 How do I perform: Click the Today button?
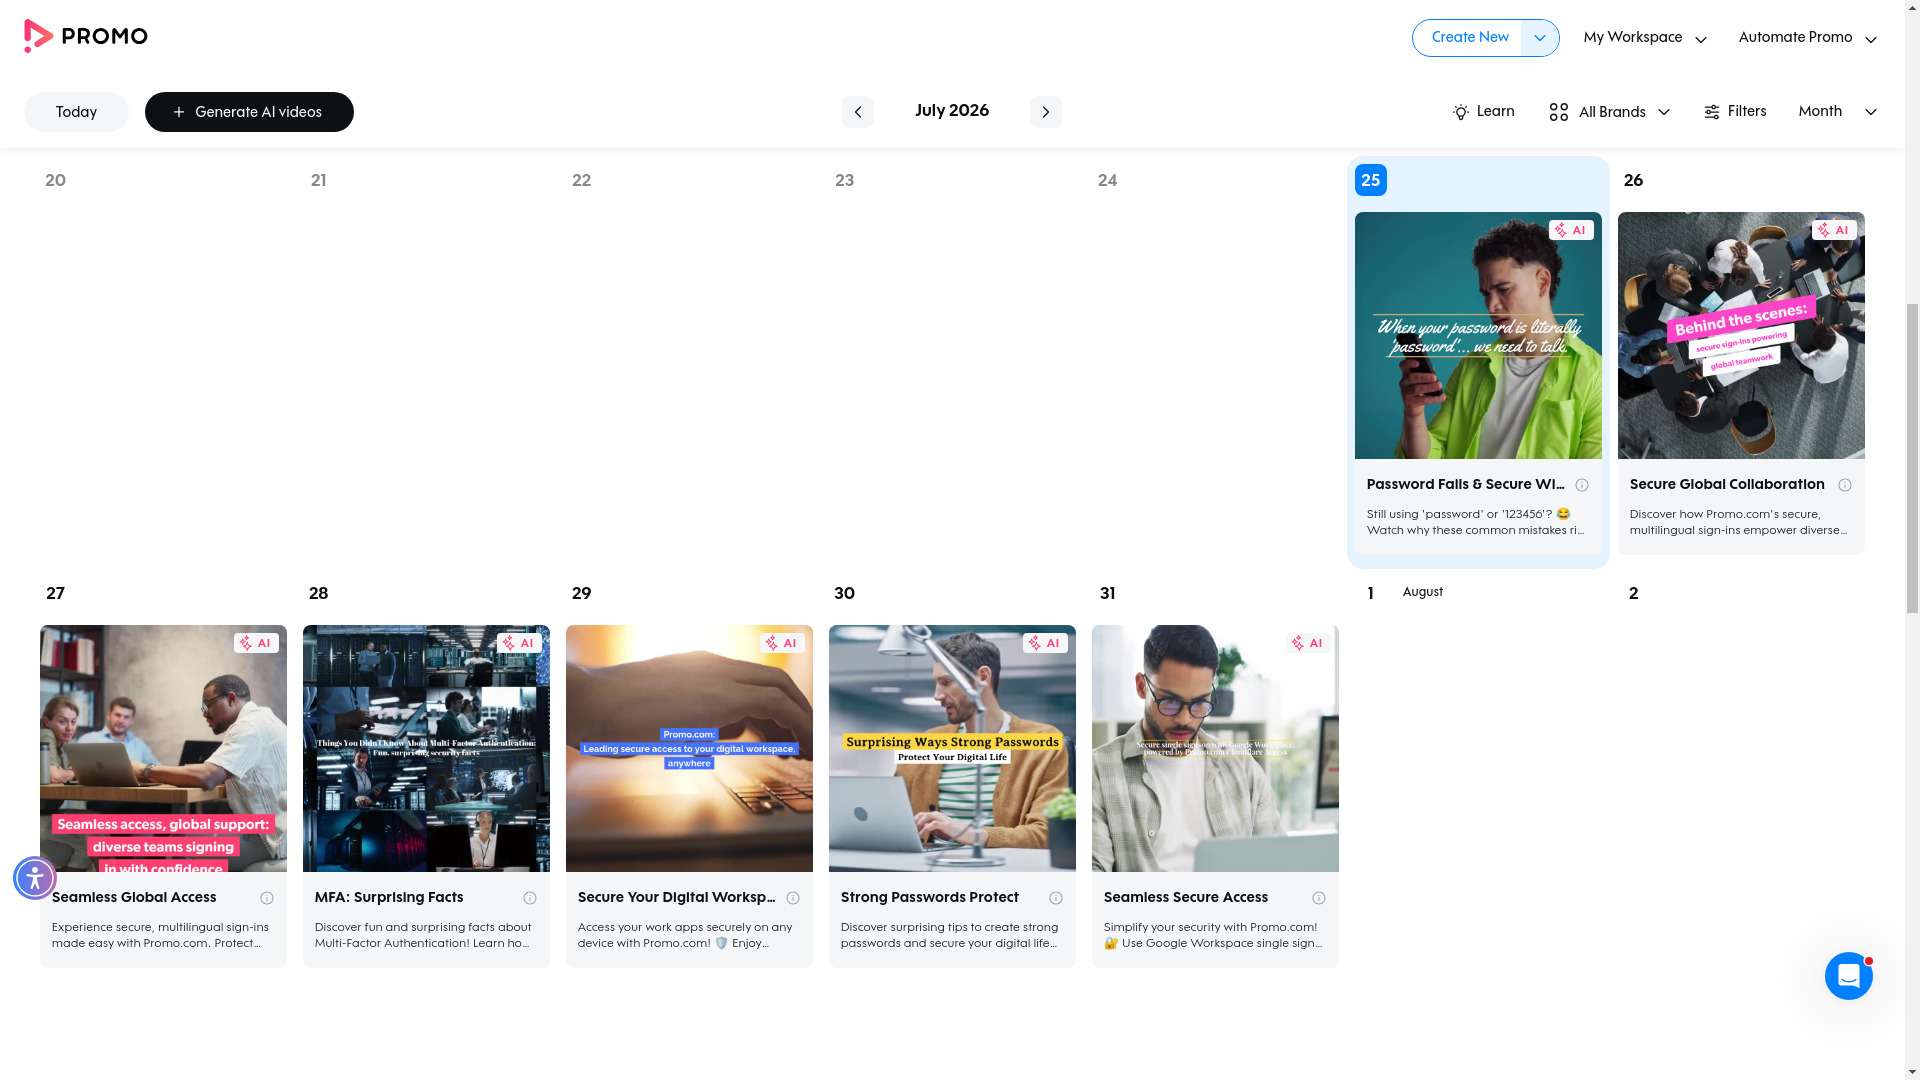tap(76, 112)
